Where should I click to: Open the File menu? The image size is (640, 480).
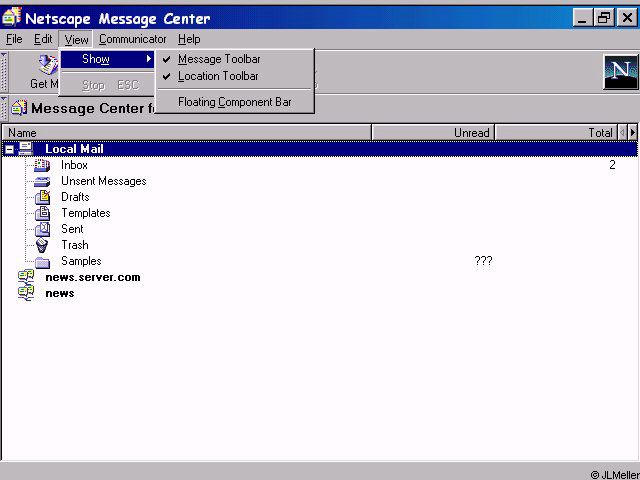[x=14, y=39]
